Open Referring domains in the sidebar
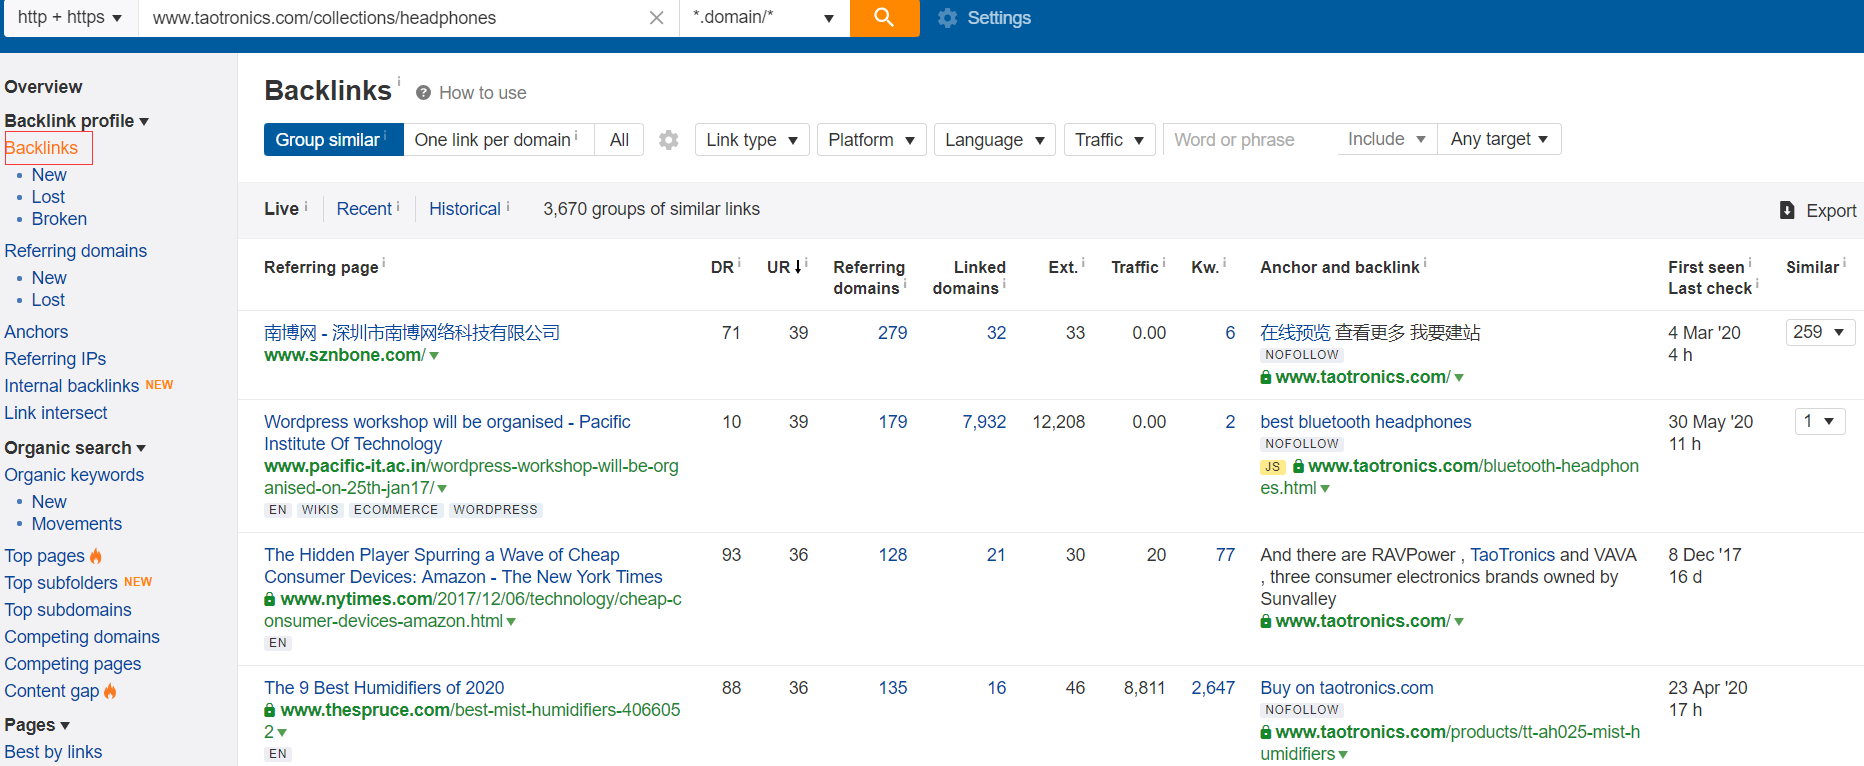1864x766 pixels. [75, 251]
